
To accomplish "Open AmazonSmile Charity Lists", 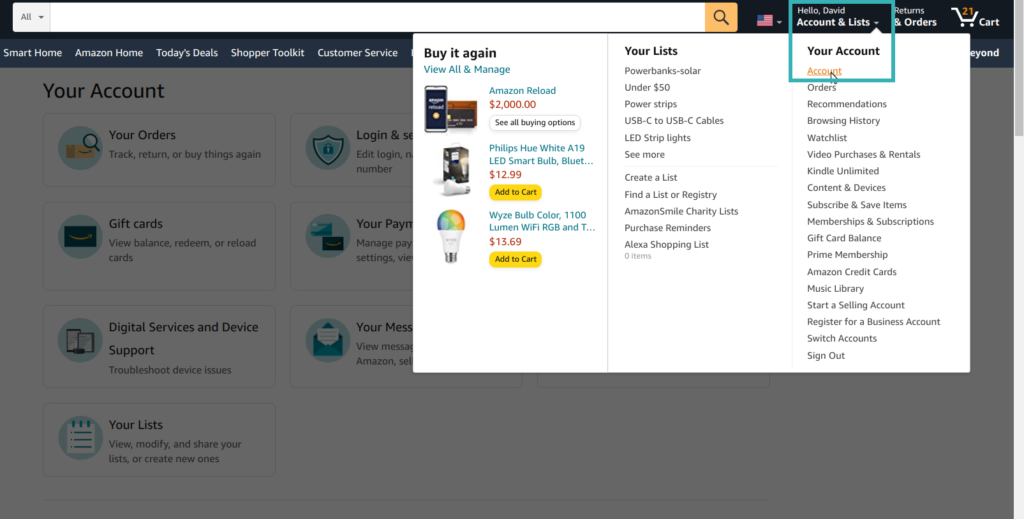I will pyautogui.click(x=681, y=212).
